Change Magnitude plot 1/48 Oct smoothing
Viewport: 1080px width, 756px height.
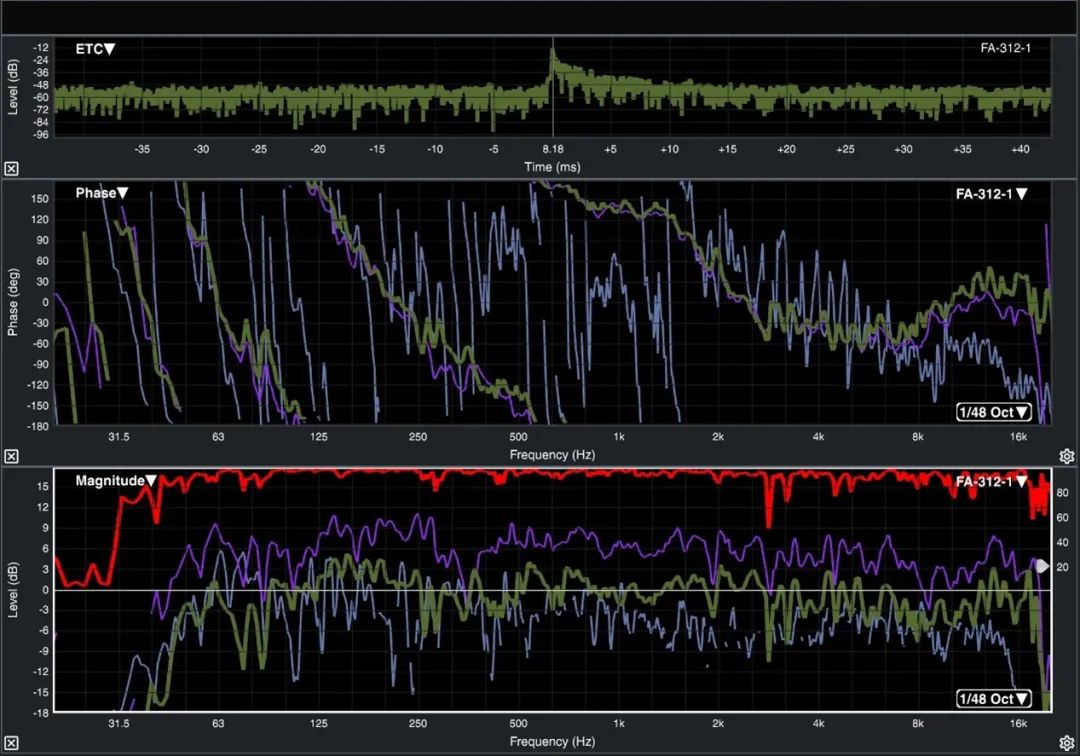[993, 698]
